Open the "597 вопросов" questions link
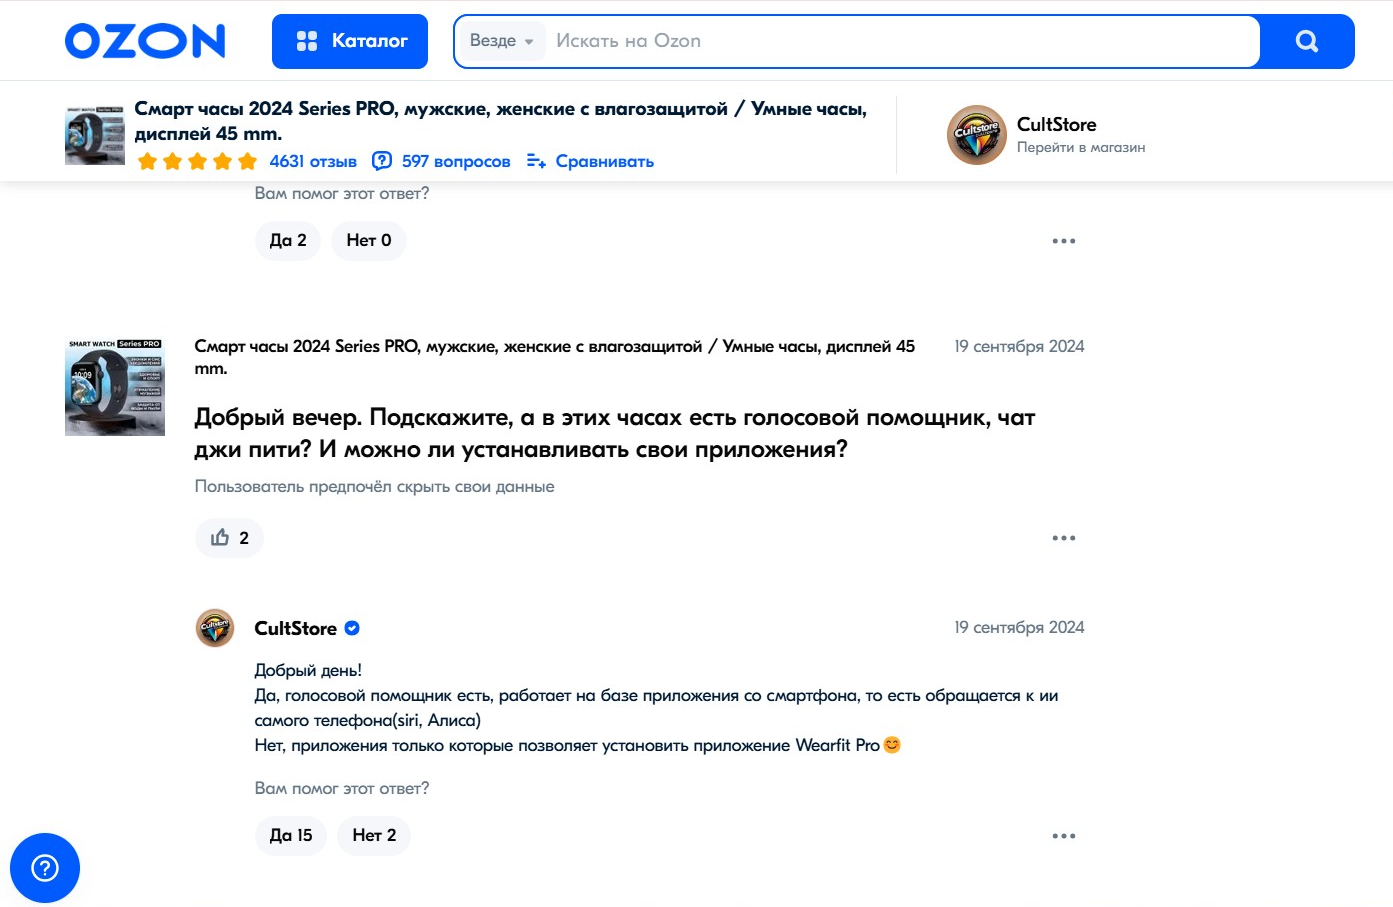Viewport: 1393px width, 907px height. click(x=442, y=162)
